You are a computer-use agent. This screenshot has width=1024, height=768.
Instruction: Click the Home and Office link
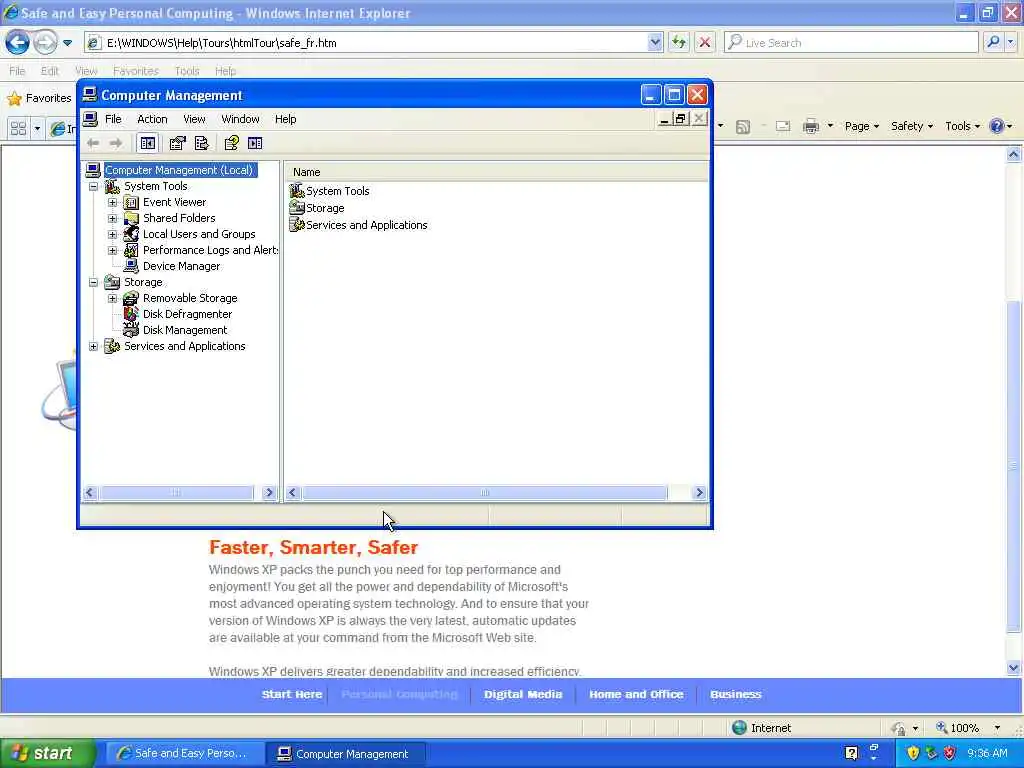(636, 694)
